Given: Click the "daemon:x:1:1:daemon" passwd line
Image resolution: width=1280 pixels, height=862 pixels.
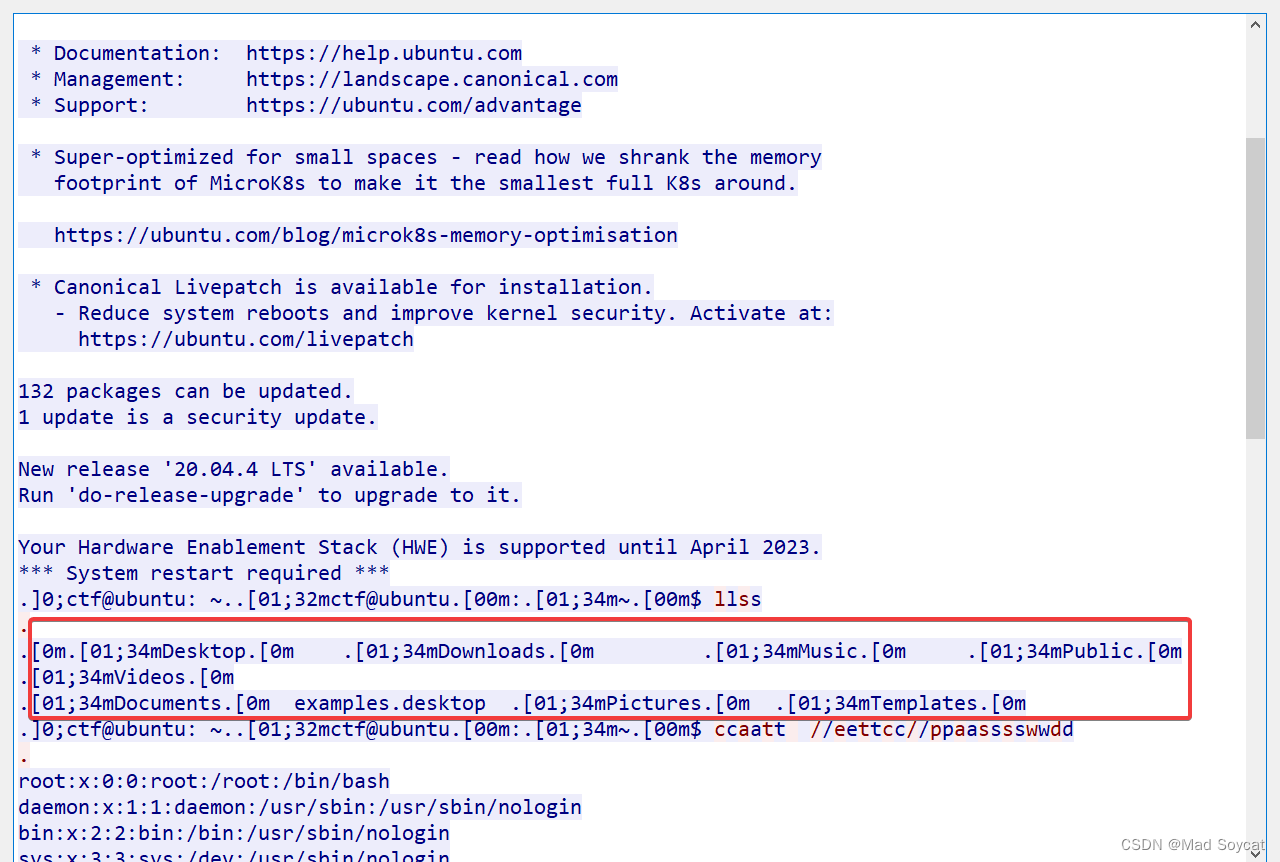Looking at the screenshot, I should [300, 807].
